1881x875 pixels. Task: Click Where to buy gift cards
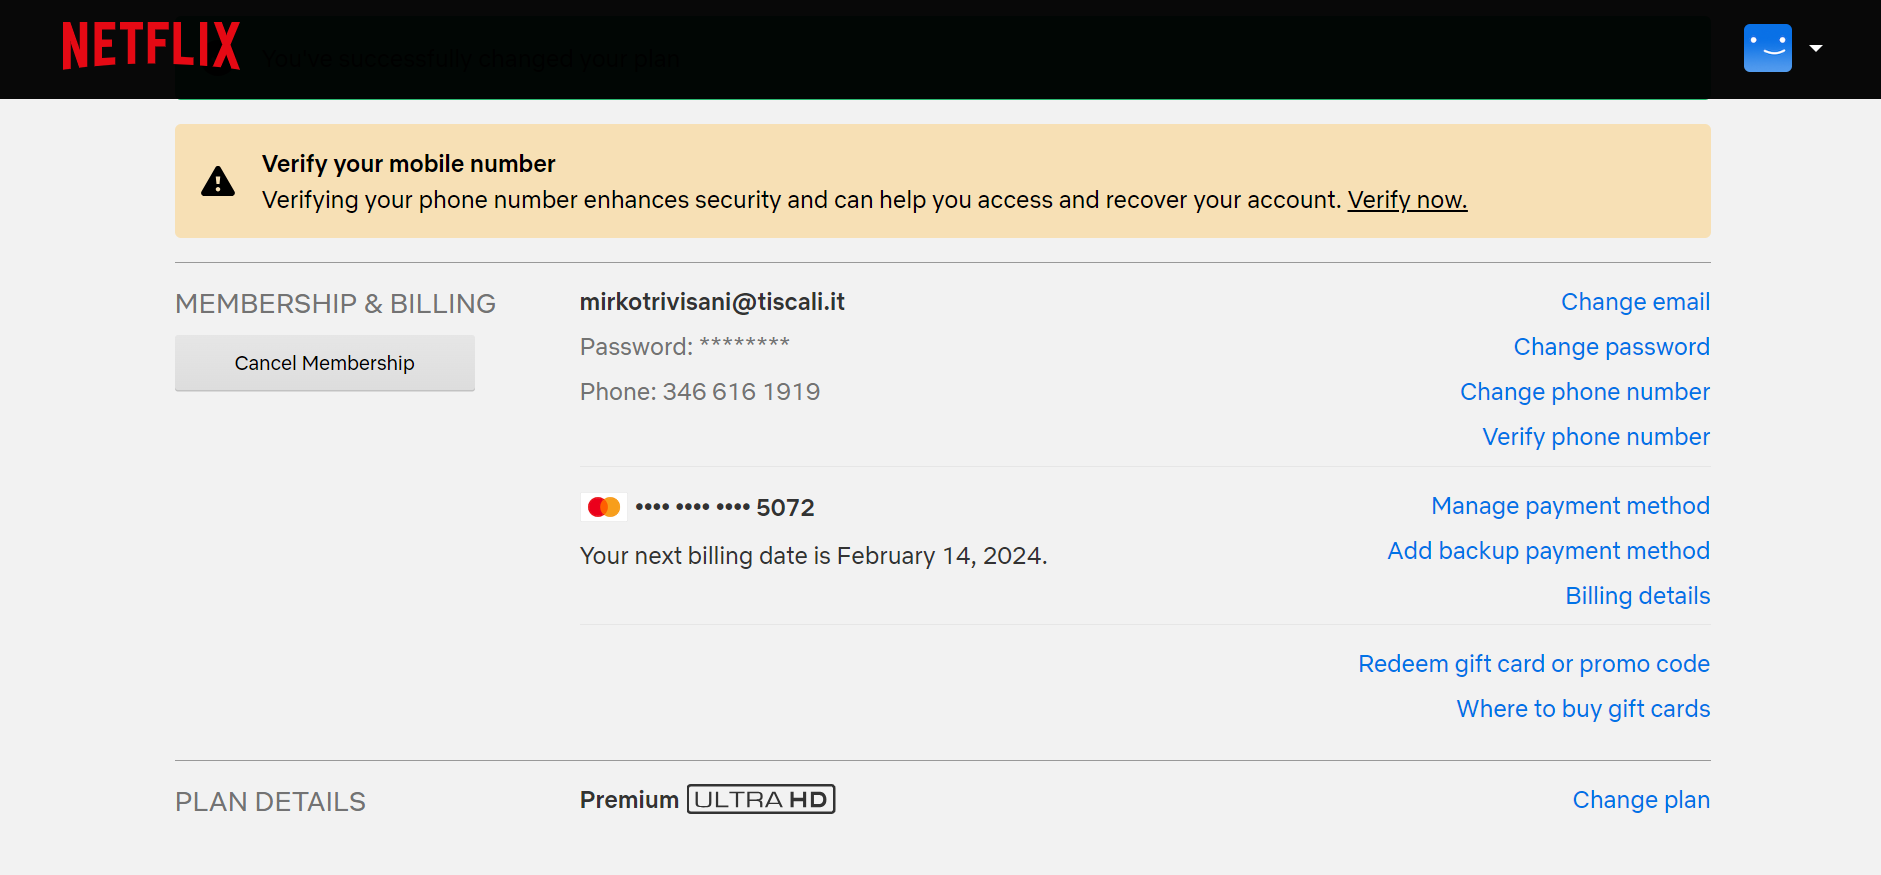point(1583,709)
